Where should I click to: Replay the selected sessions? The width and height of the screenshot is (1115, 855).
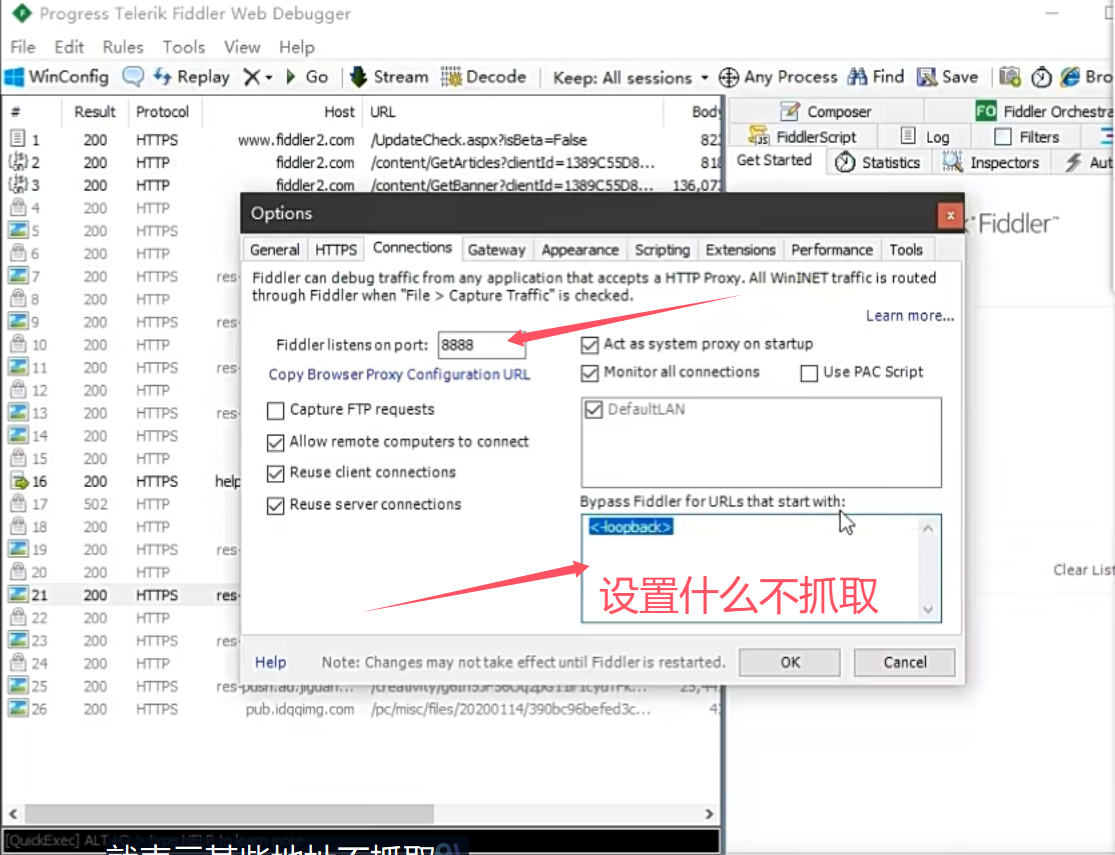[192, 77]
